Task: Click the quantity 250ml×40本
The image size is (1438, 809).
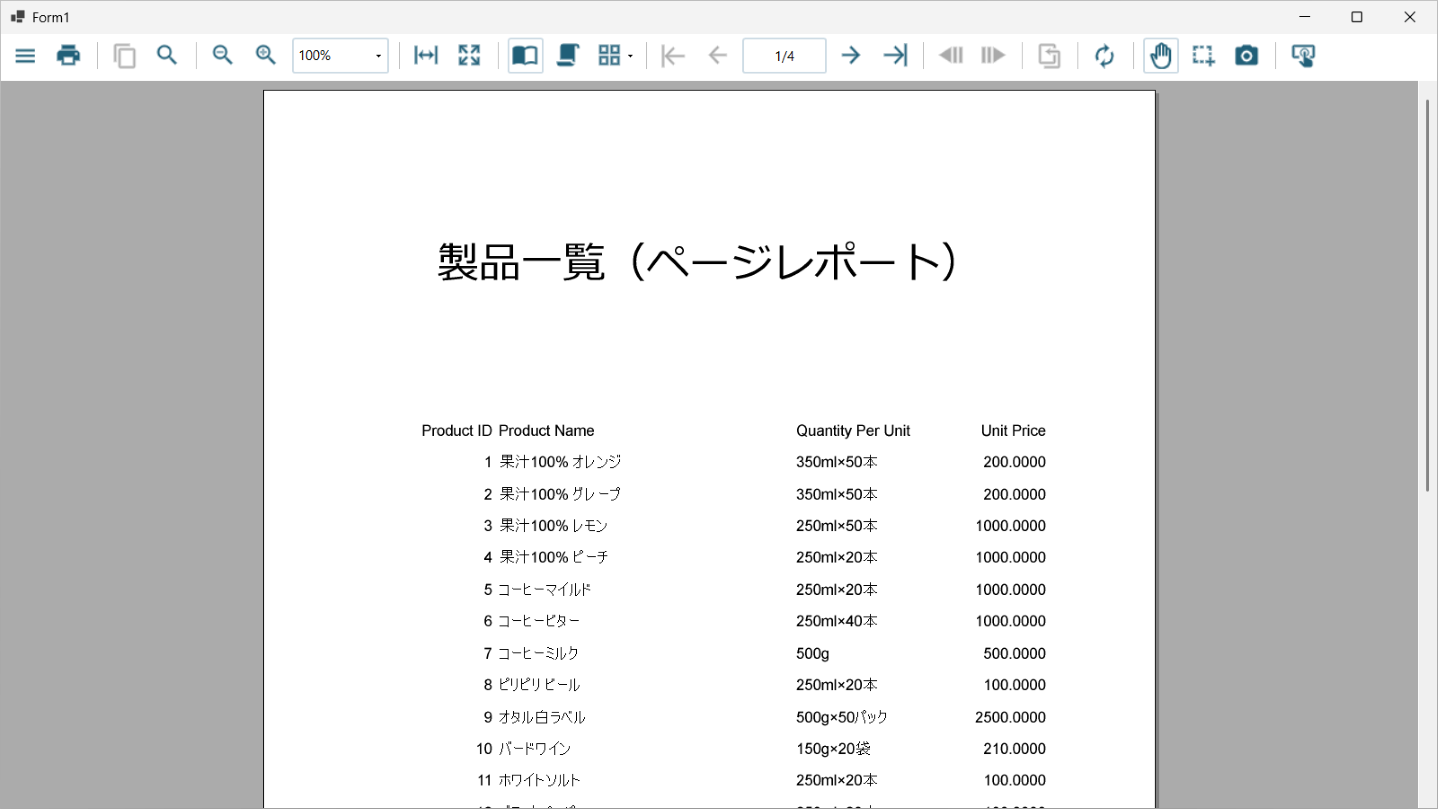Action: [x=837, y=621]
